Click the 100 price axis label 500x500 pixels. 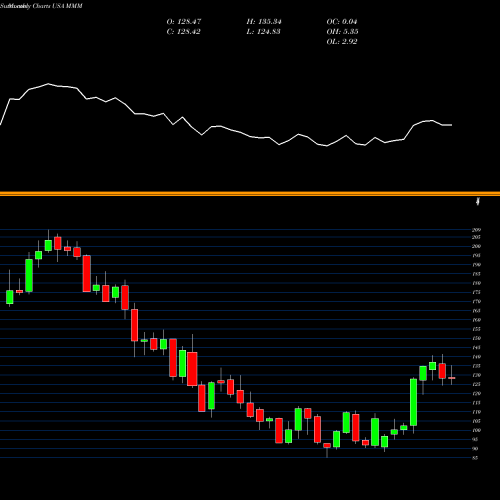[x=476, y=430]
